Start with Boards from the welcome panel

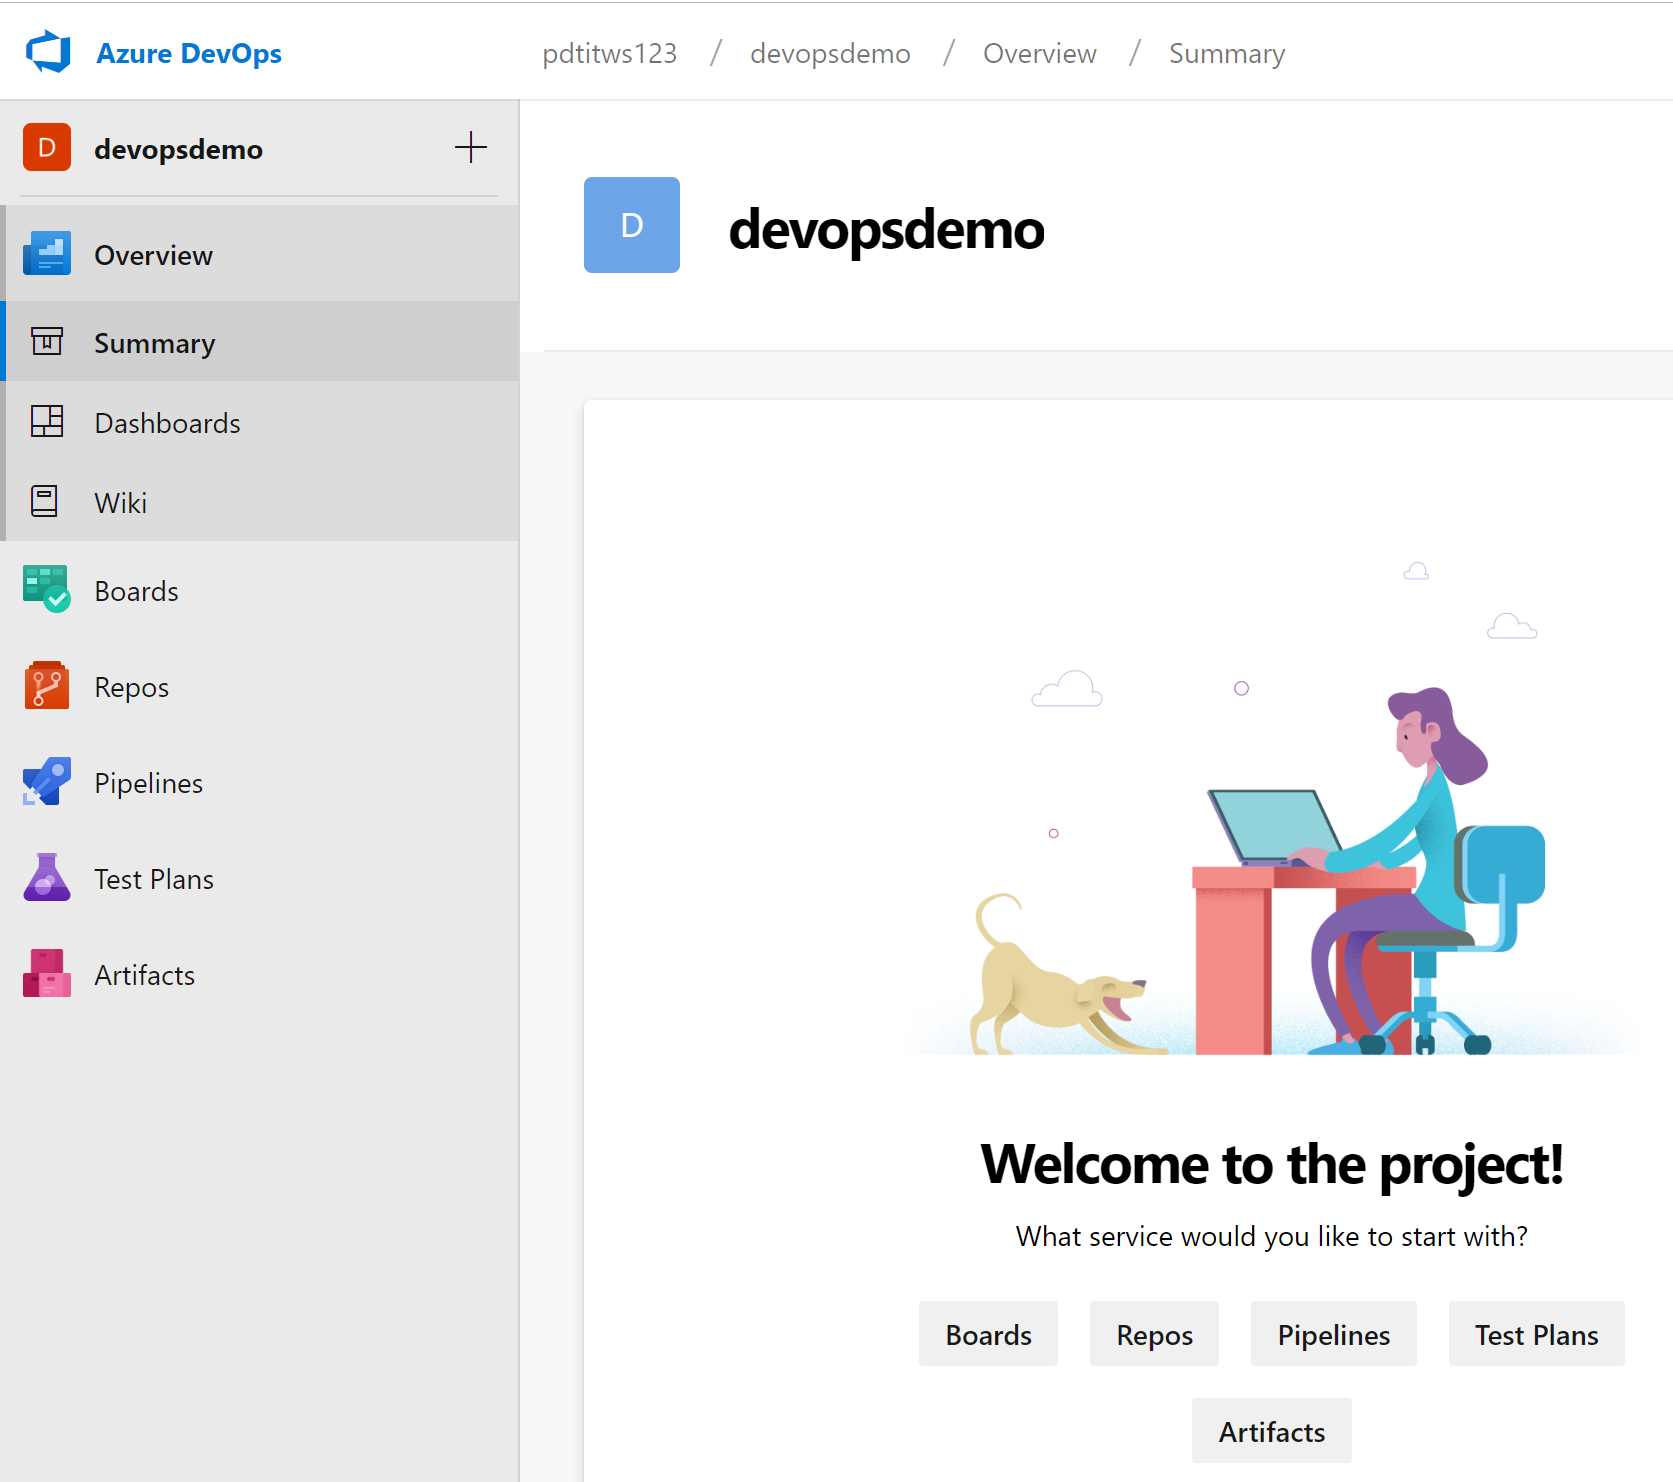[987, 1334]
